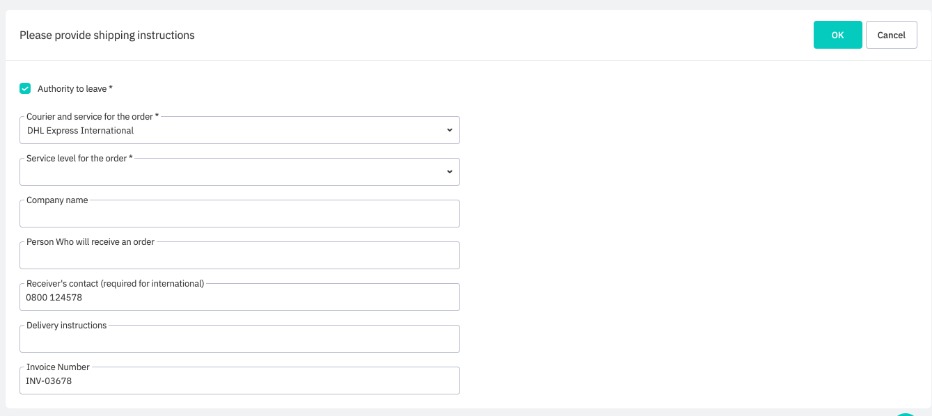This screenshot has width=932, height=416.
Task: Click the chevron arrow on courier dropdown
Action: (449, 130)
